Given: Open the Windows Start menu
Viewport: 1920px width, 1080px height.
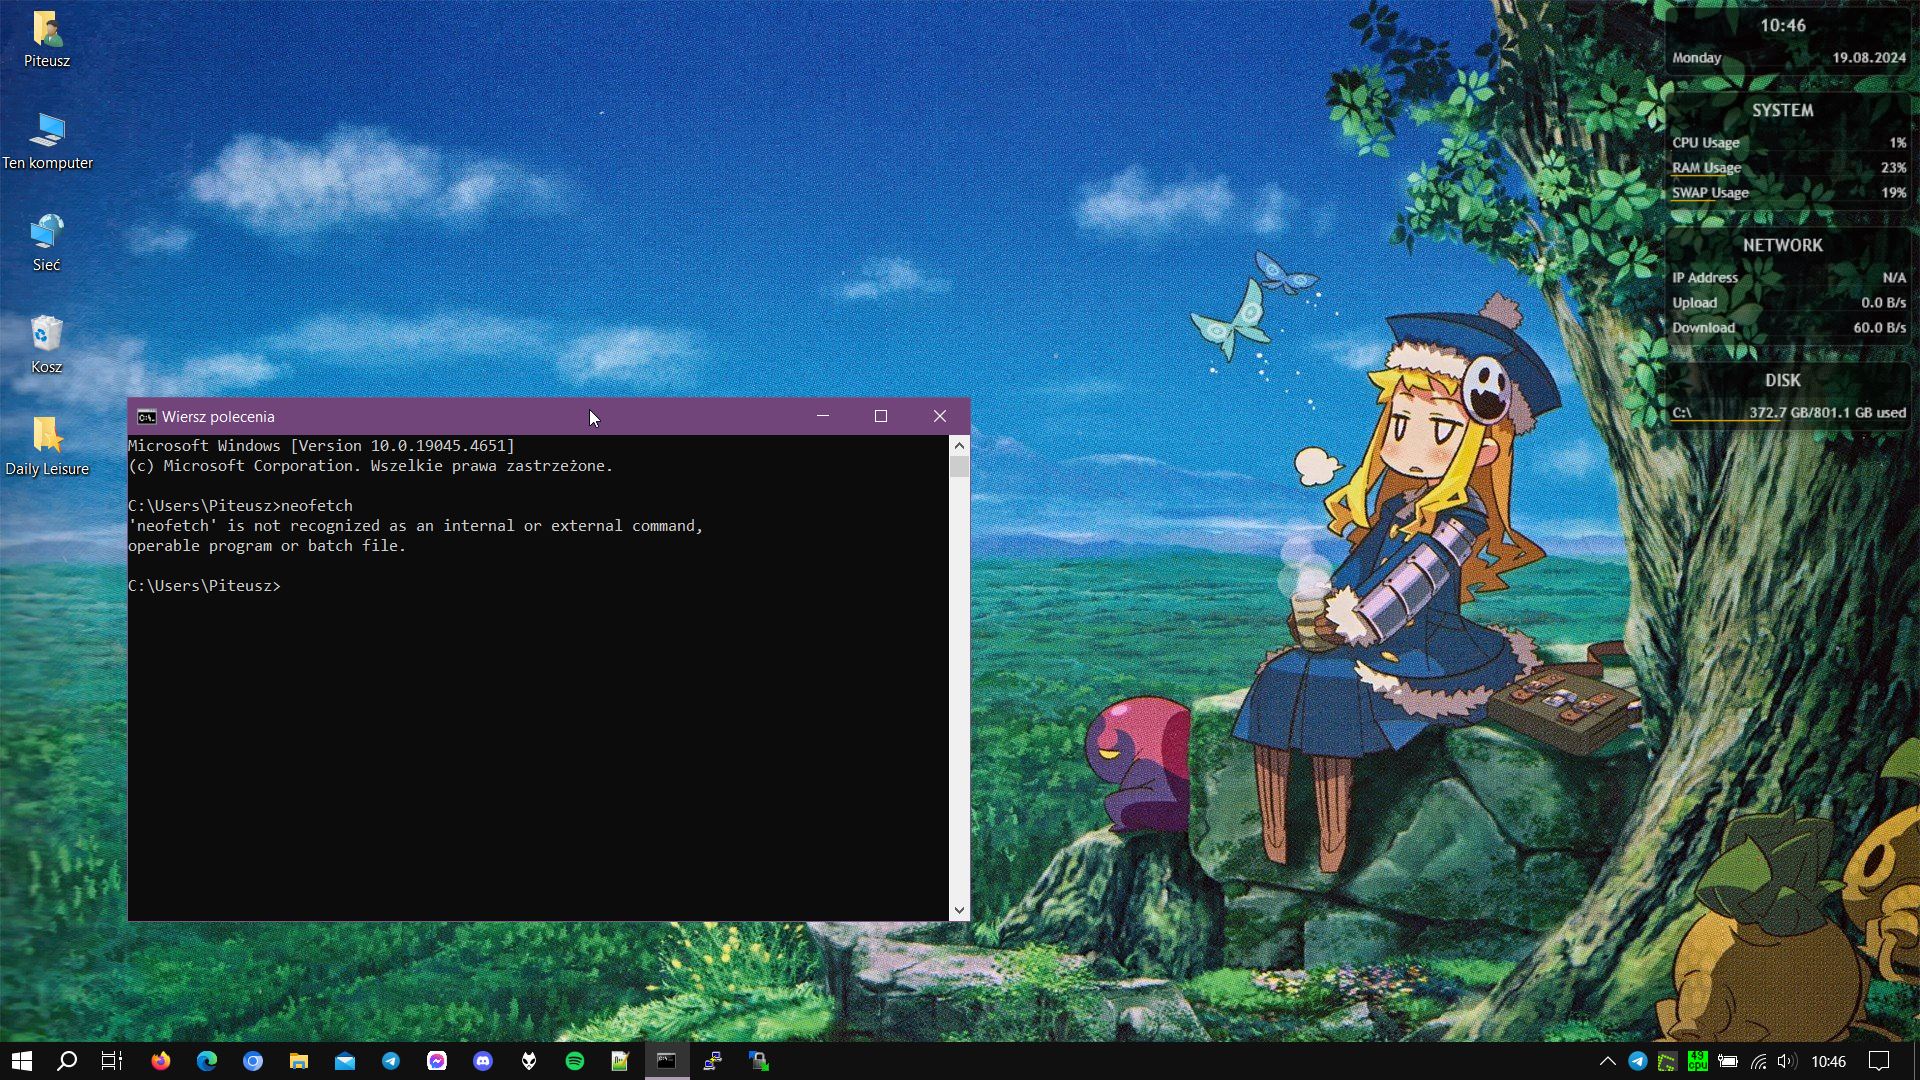Looking at the screenshot, I should click(x=22, y=1061).
